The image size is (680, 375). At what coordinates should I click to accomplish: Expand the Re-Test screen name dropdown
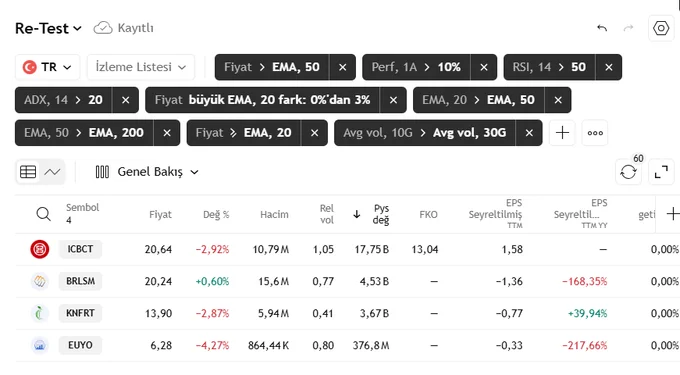pyautogui.click(x=48, y=28)
